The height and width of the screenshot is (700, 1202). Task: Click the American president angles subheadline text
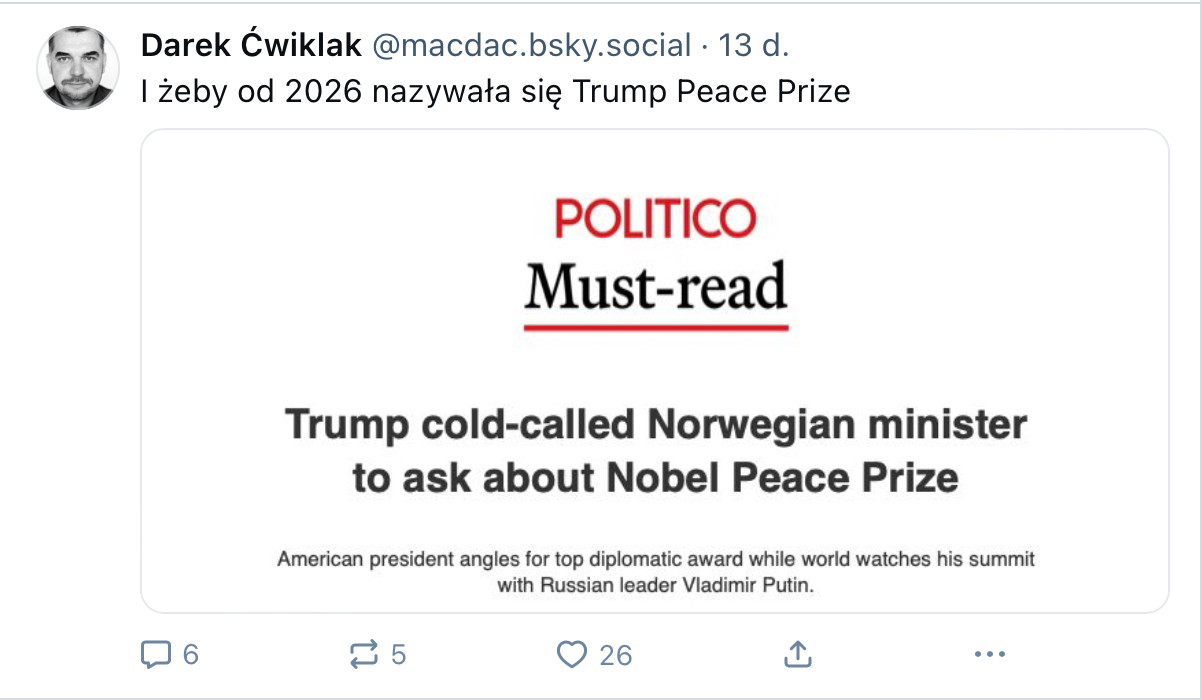(x=656, y=560)
